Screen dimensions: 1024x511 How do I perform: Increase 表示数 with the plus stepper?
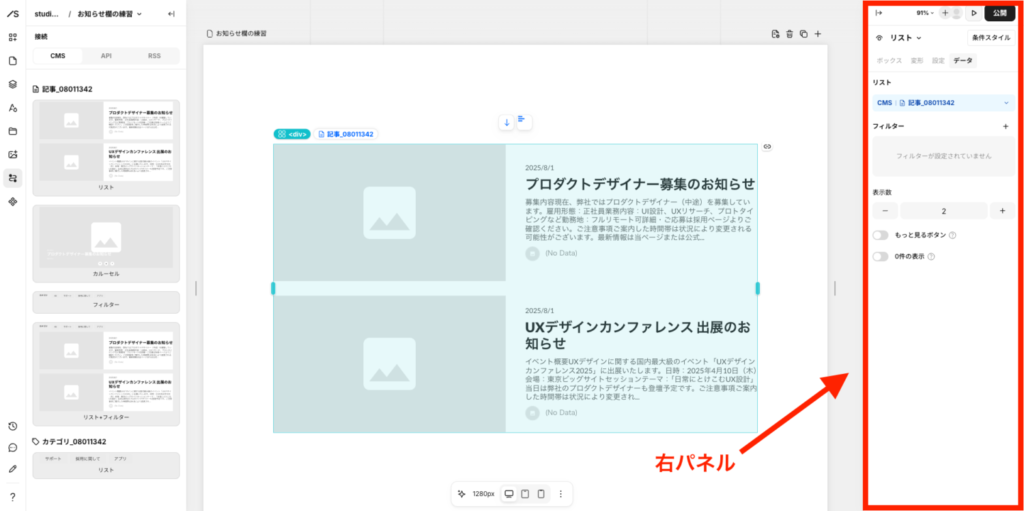pos(1002,211)
